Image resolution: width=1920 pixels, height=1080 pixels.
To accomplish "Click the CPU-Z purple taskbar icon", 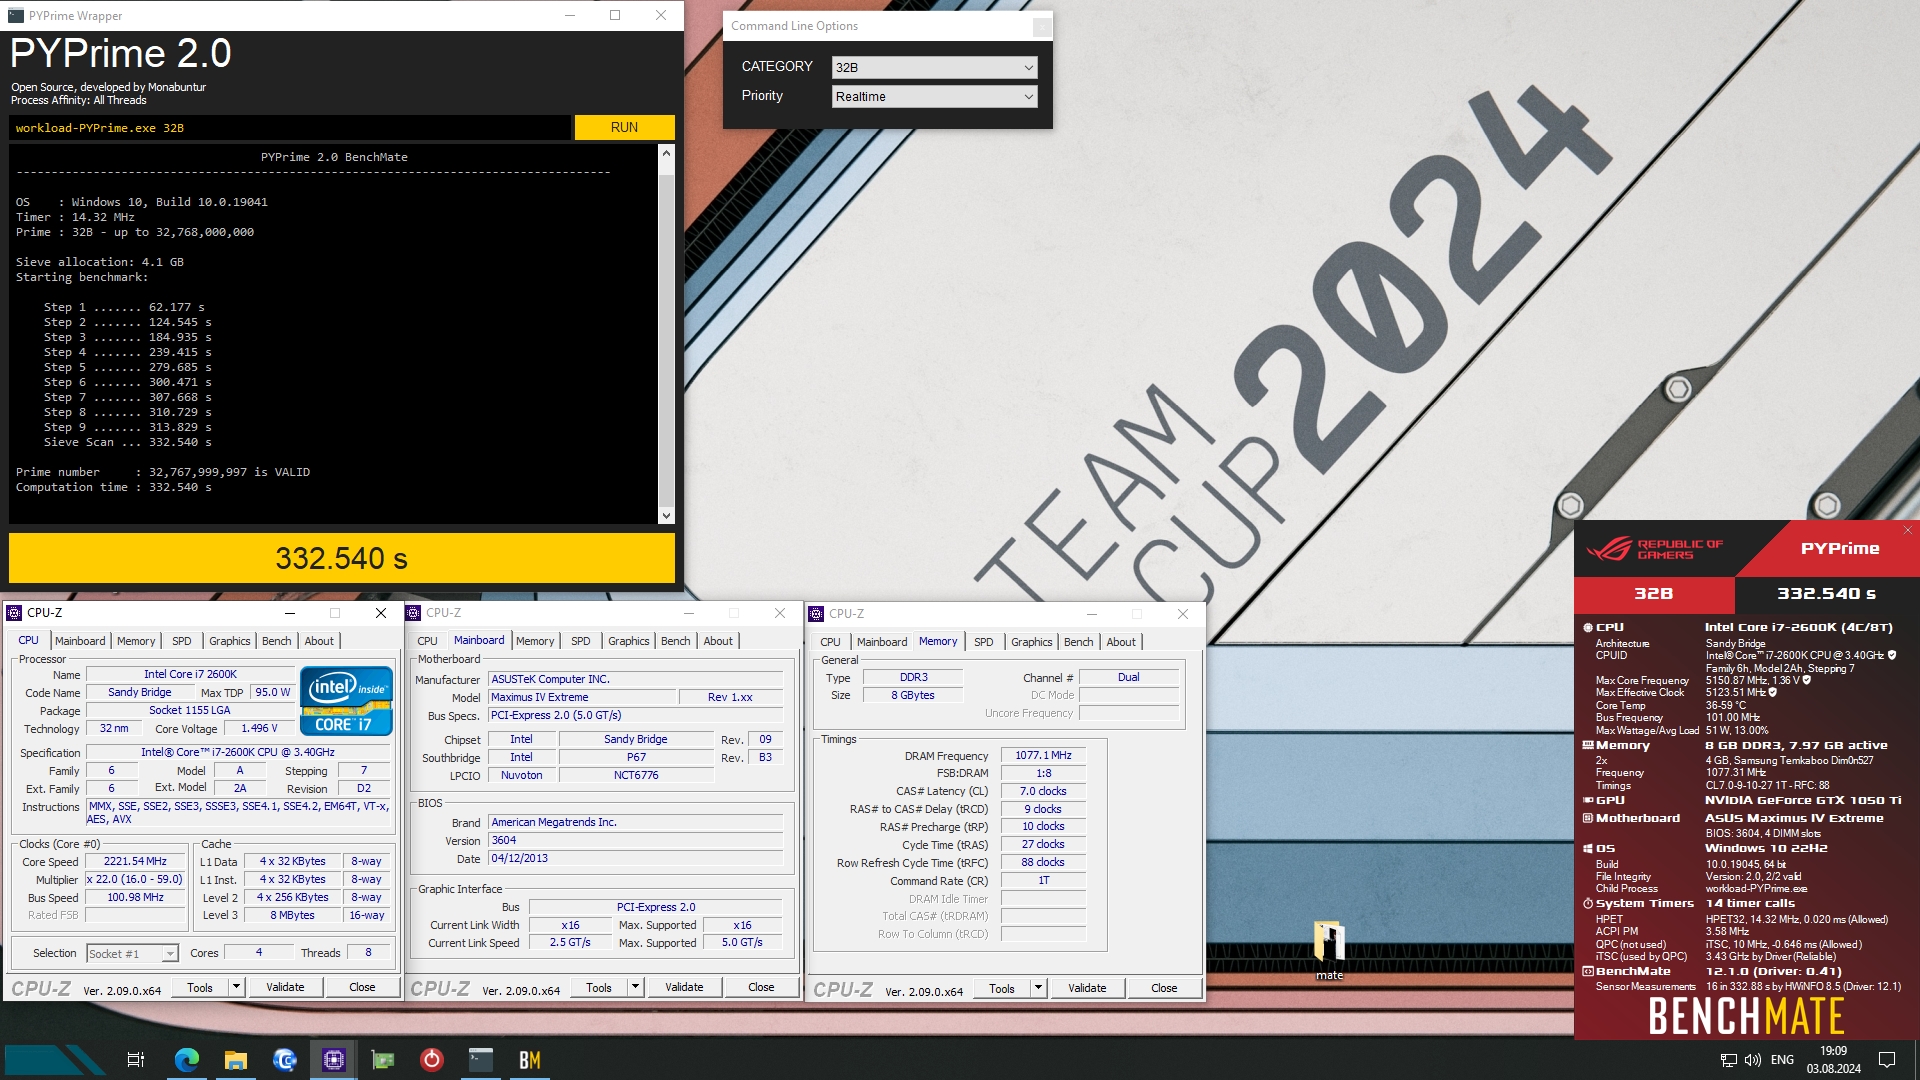I will click(333, 1060).
